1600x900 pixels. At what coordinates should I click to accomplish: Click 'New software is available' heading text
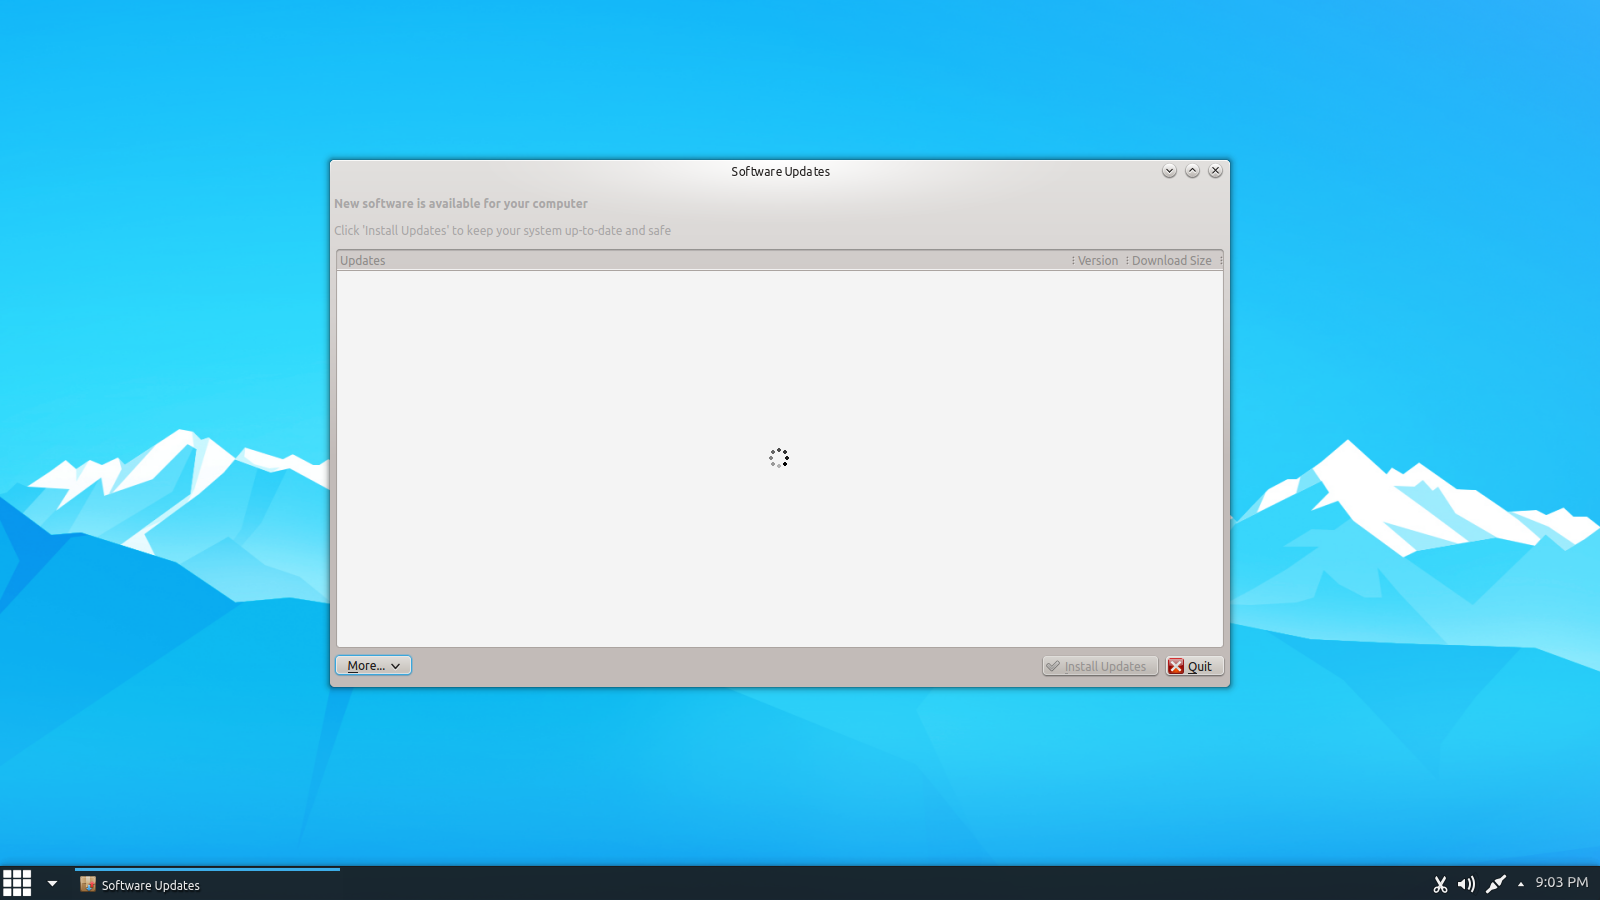point(461,204)
